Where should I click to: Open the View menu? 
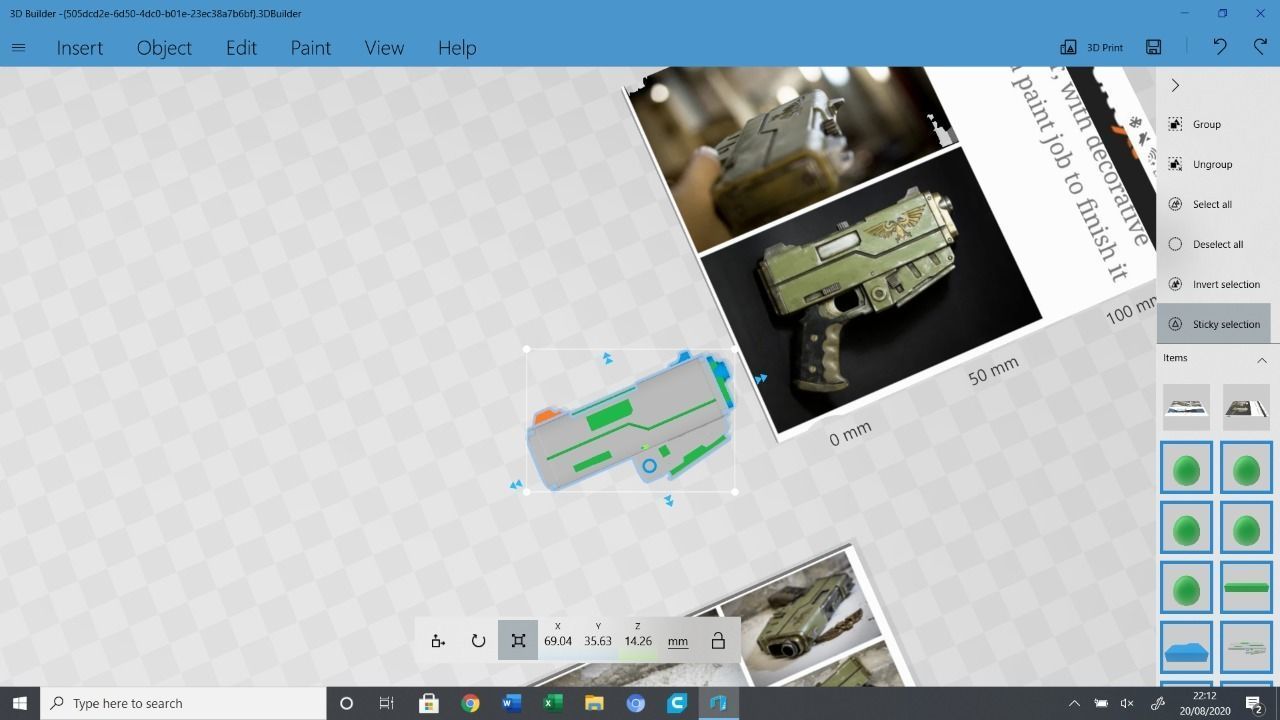[x=384, y=48]
